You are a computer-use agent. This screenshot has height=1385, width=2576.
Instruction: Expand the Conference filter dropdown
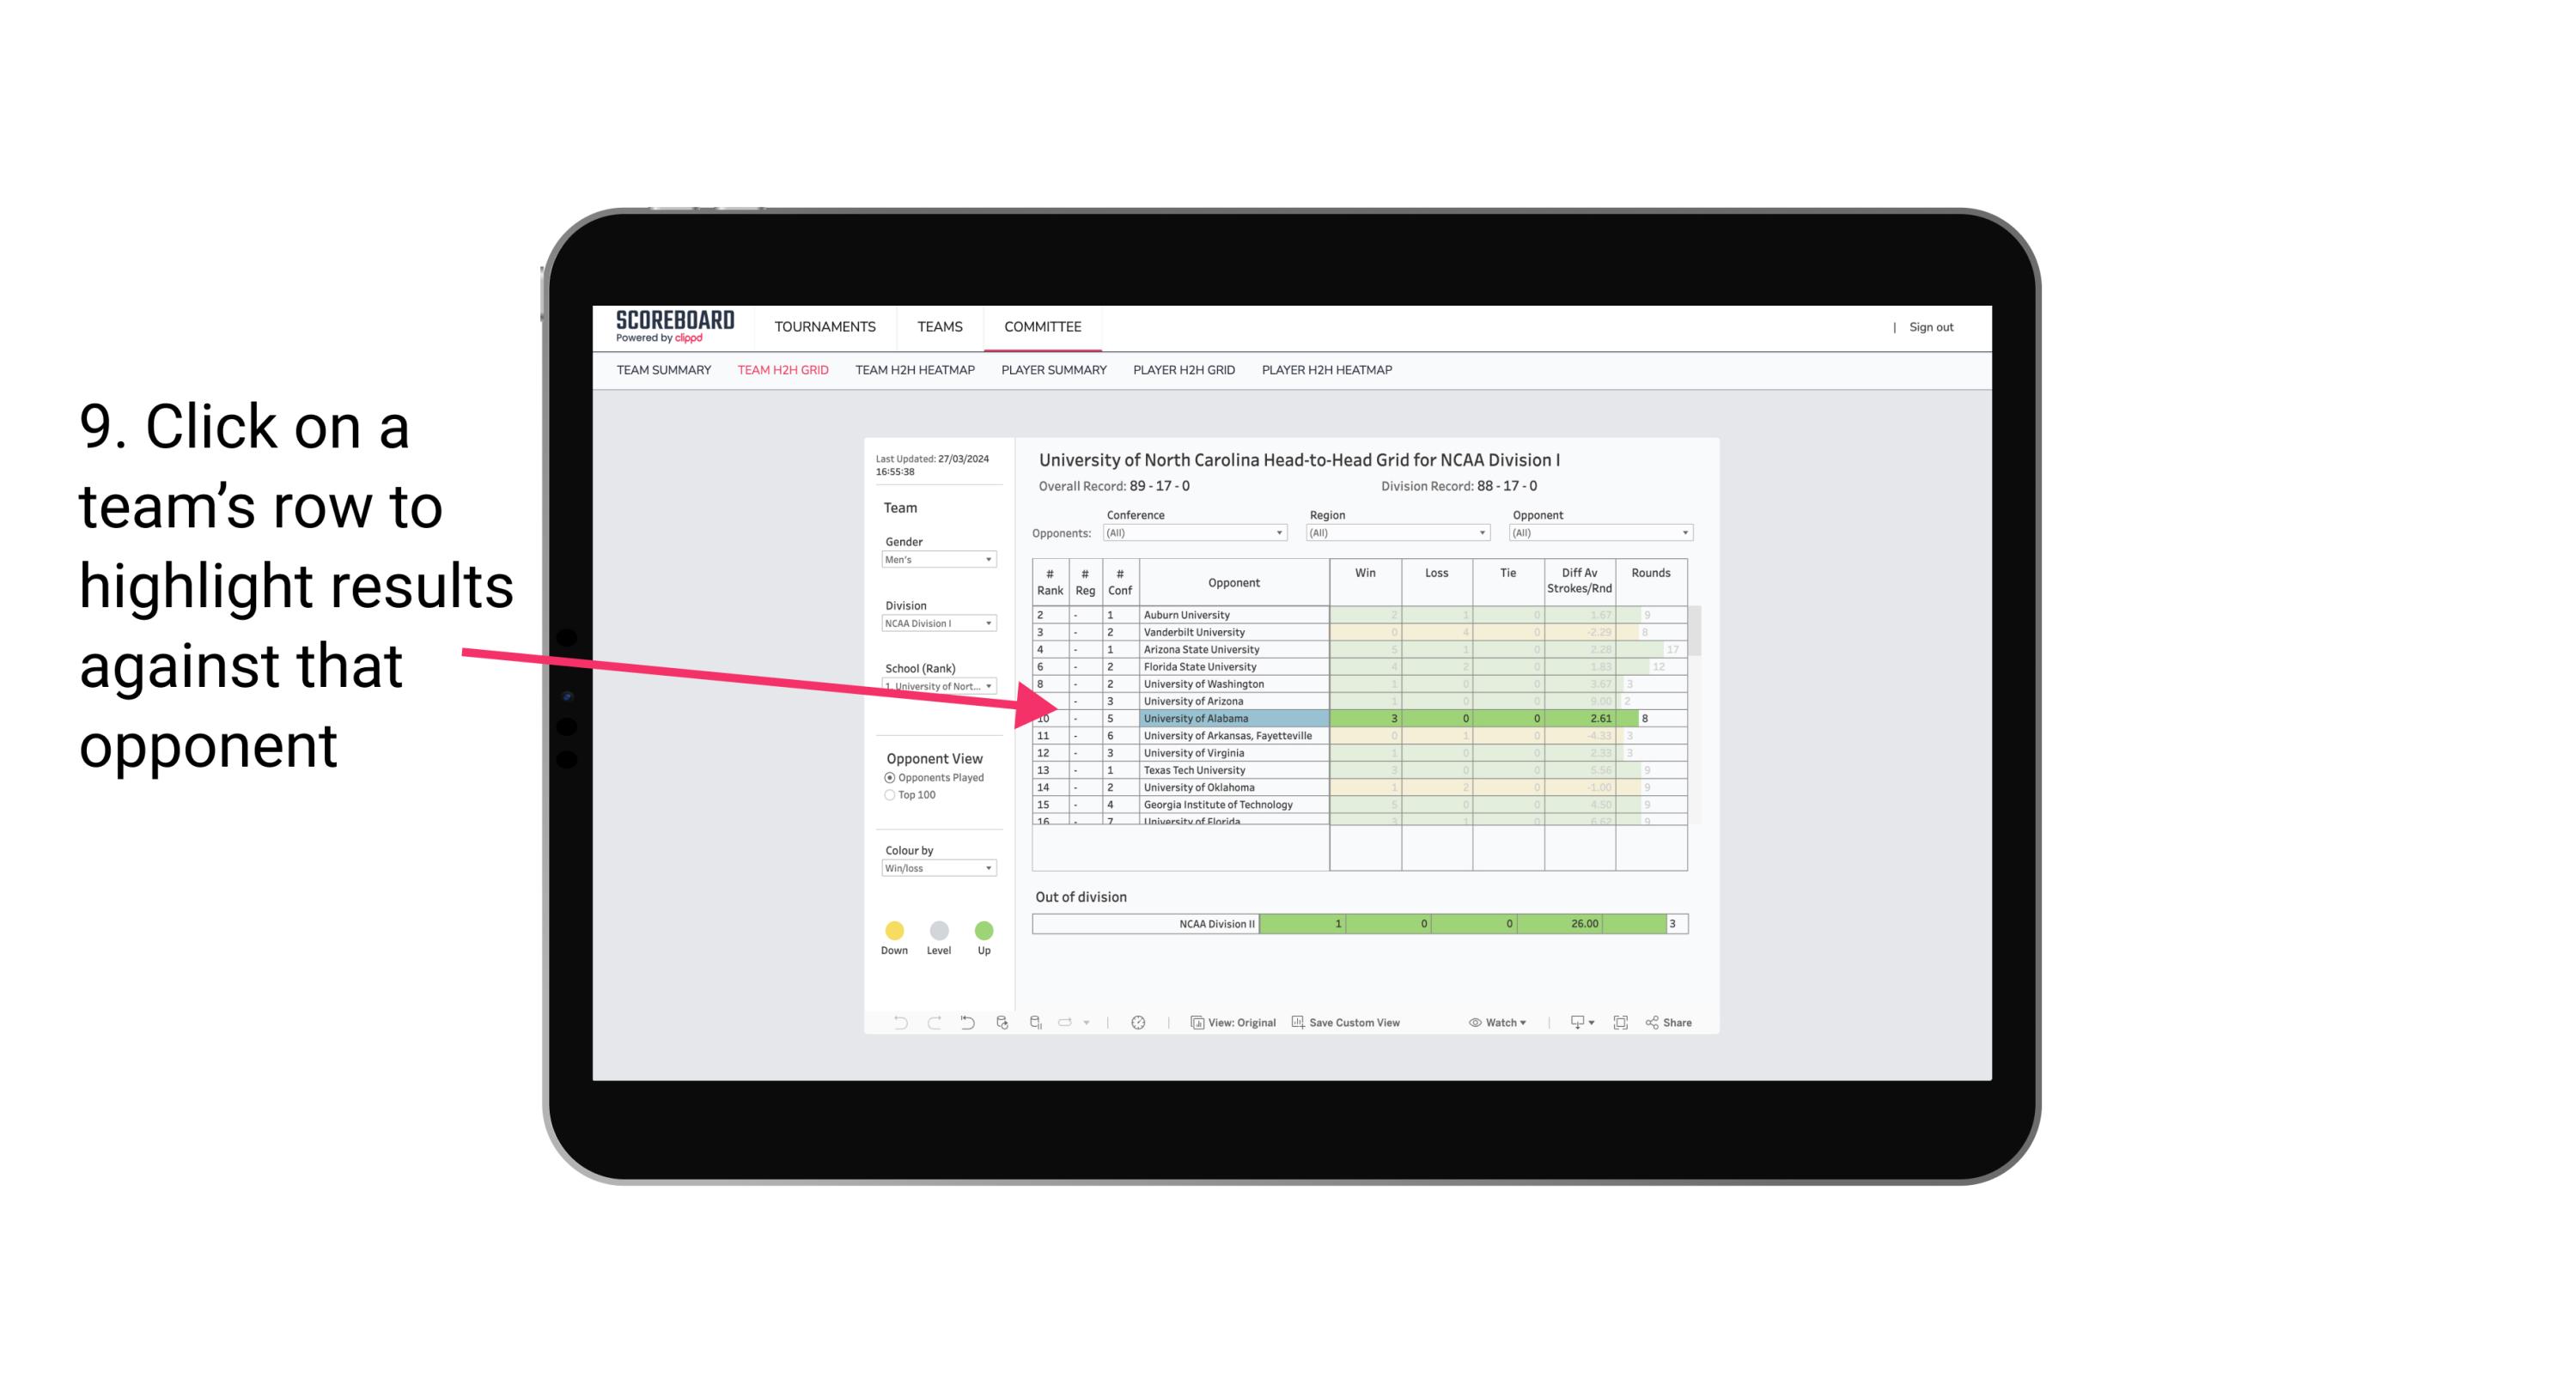coord(1282,532)
